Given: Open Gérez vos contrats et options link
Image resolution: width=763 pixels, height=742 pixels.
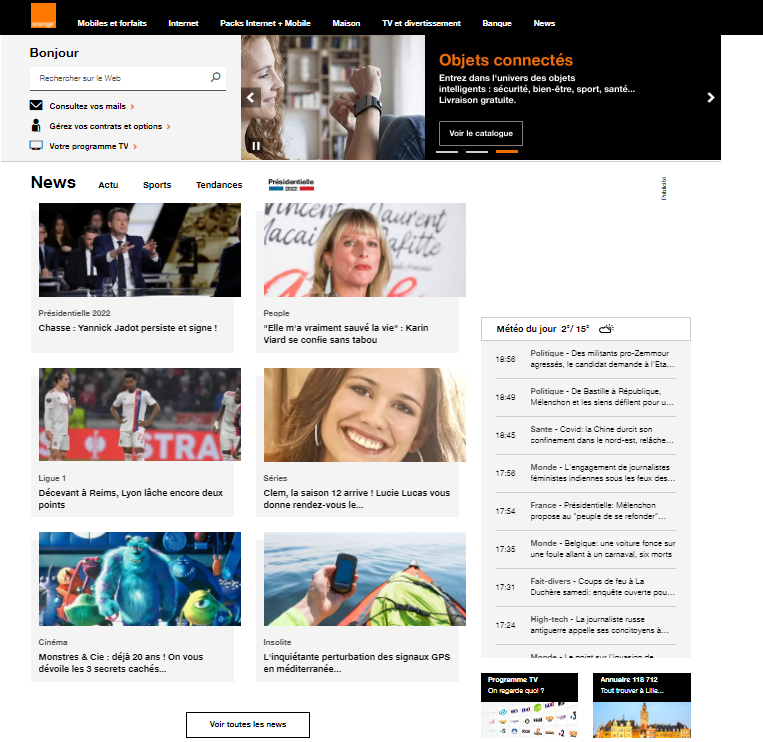Looking at the screenshot, I should (106, 126).
